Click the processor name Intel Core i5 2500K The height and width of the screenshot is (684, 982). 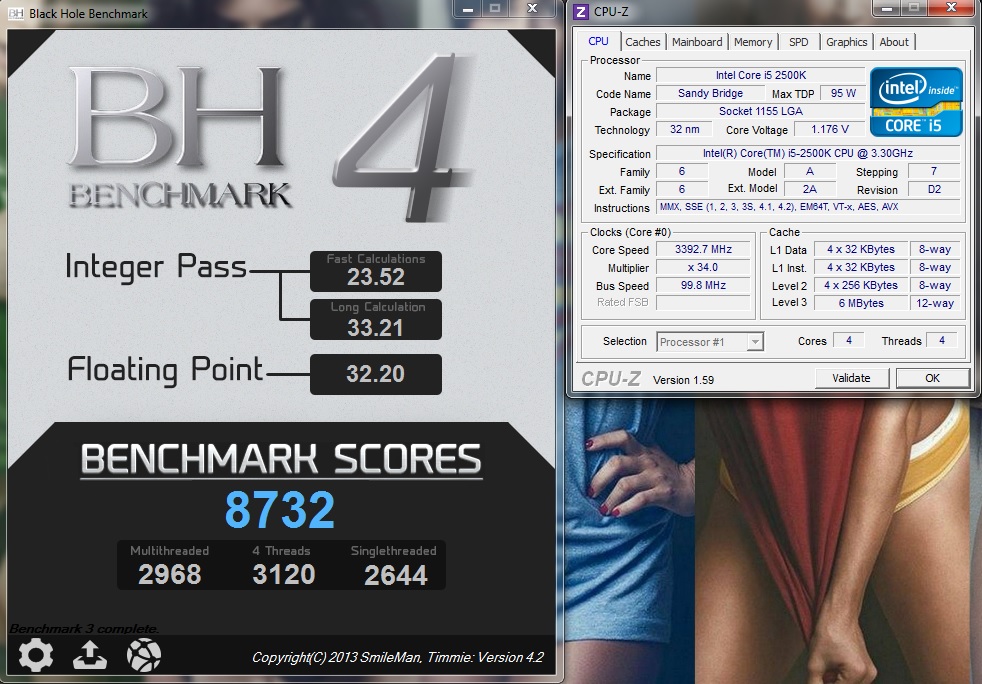click(760, 75)
